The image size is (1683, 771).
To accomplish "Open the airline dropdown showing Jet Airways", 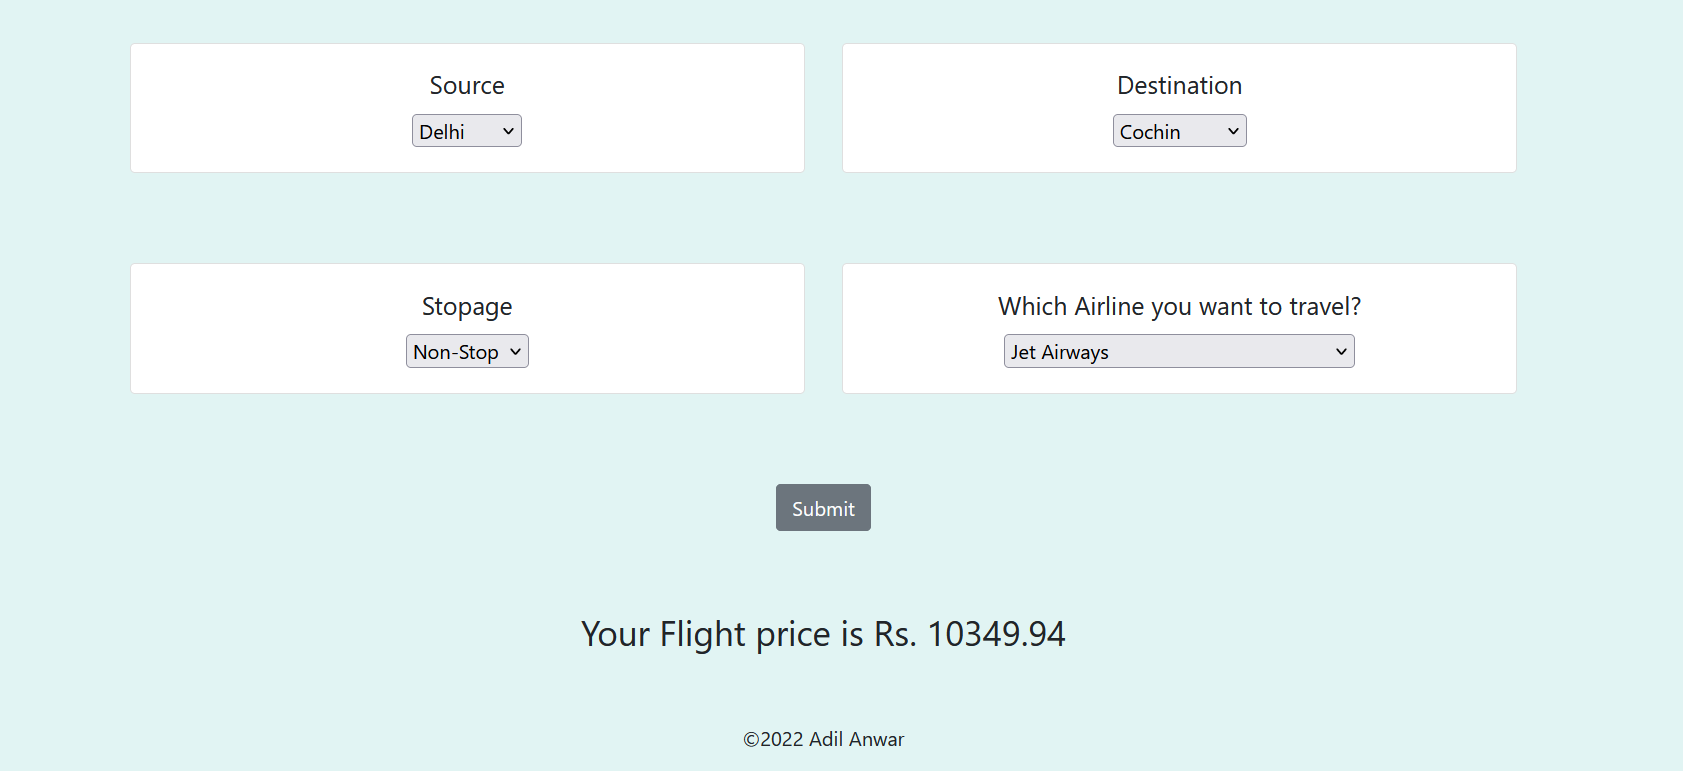I will [x=1178, y=351].
